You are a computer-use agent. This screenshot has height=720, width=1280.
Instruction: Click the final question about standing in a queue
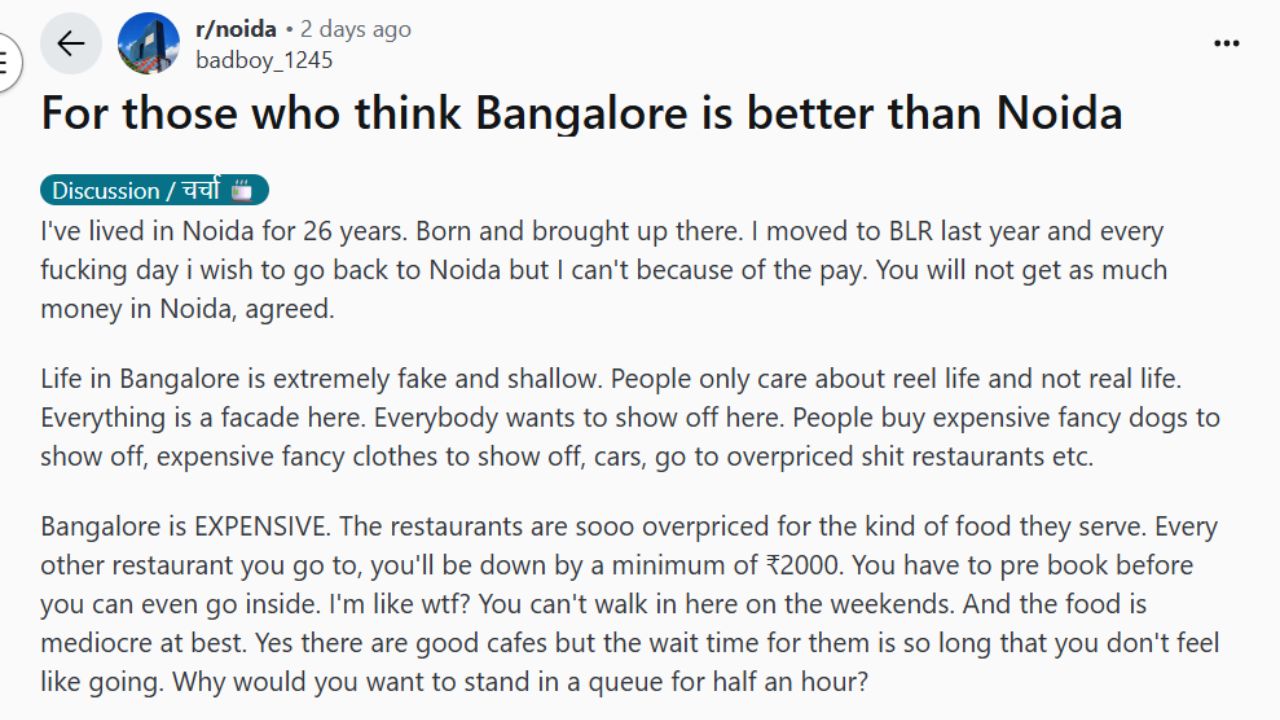[x=520, y=682]
